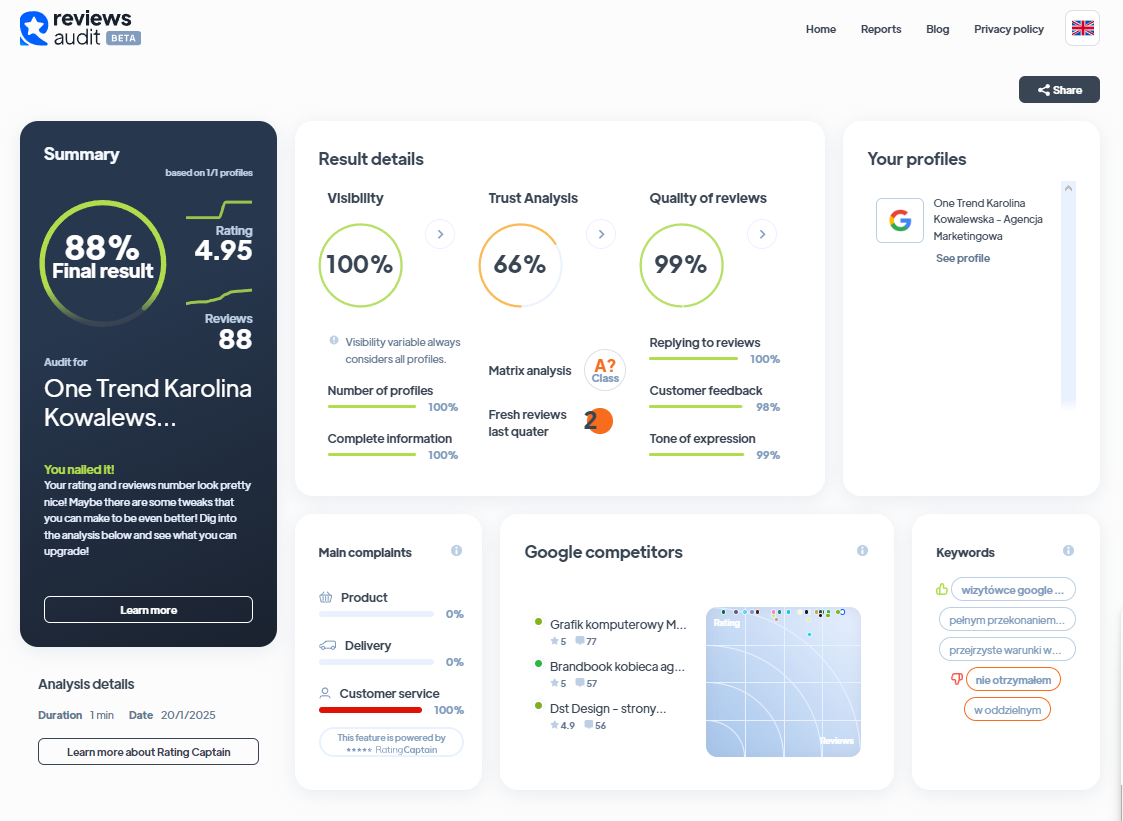Expand the Visibility details arrow

[x=440, y=234]
